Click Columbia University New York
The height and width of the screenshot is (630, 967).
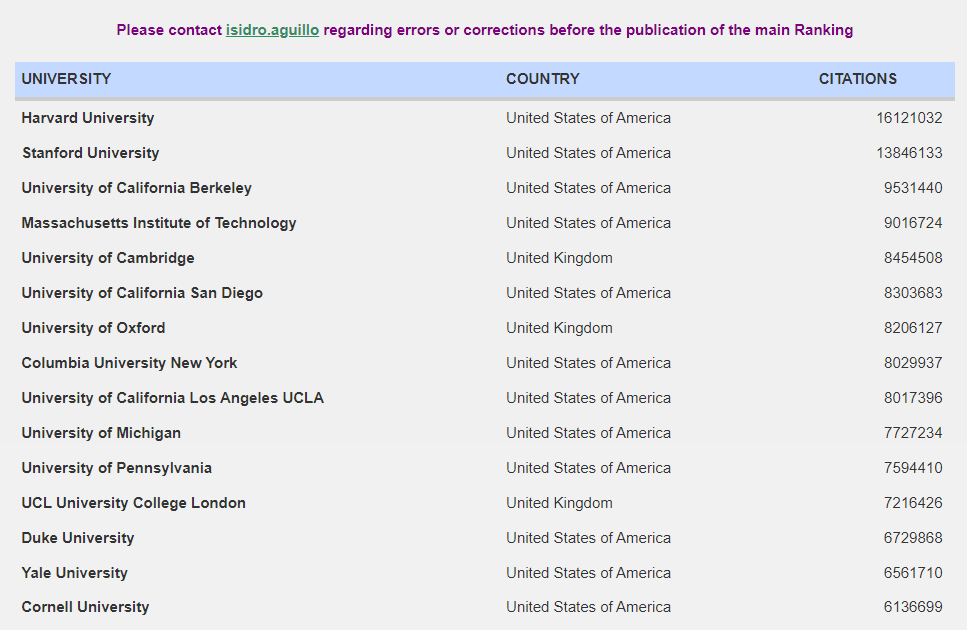click(129, 363)
